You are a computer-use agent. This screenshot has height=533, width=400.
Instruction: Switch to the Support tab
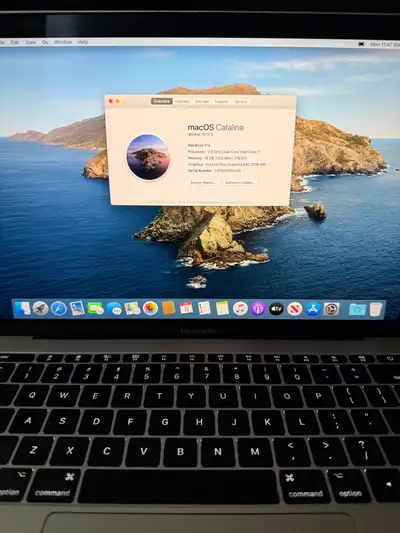point(221,101)
